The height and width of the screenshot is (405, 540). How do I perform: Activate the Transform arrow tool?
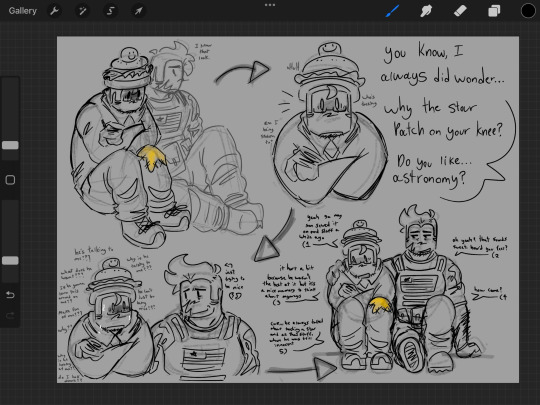[138, 11]
